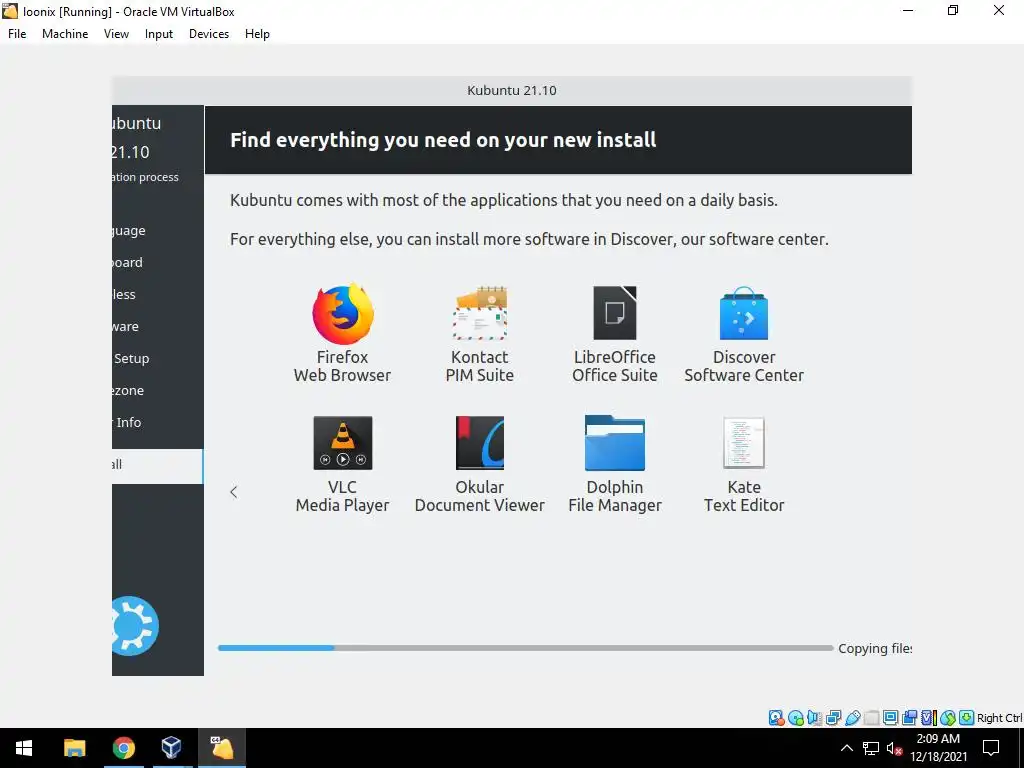This screenshot has width=1024, height=768.
Task: Click the Info step in sidebar
Action: [x=128, y=423]
